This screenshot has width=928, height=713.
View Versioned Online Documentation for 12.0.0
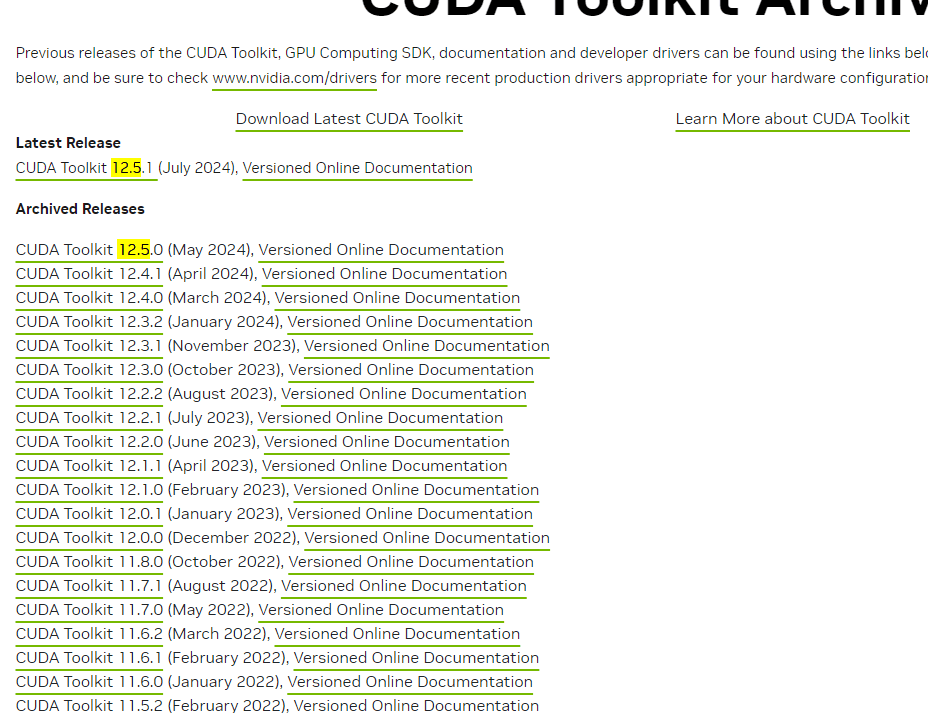(427, 537)
